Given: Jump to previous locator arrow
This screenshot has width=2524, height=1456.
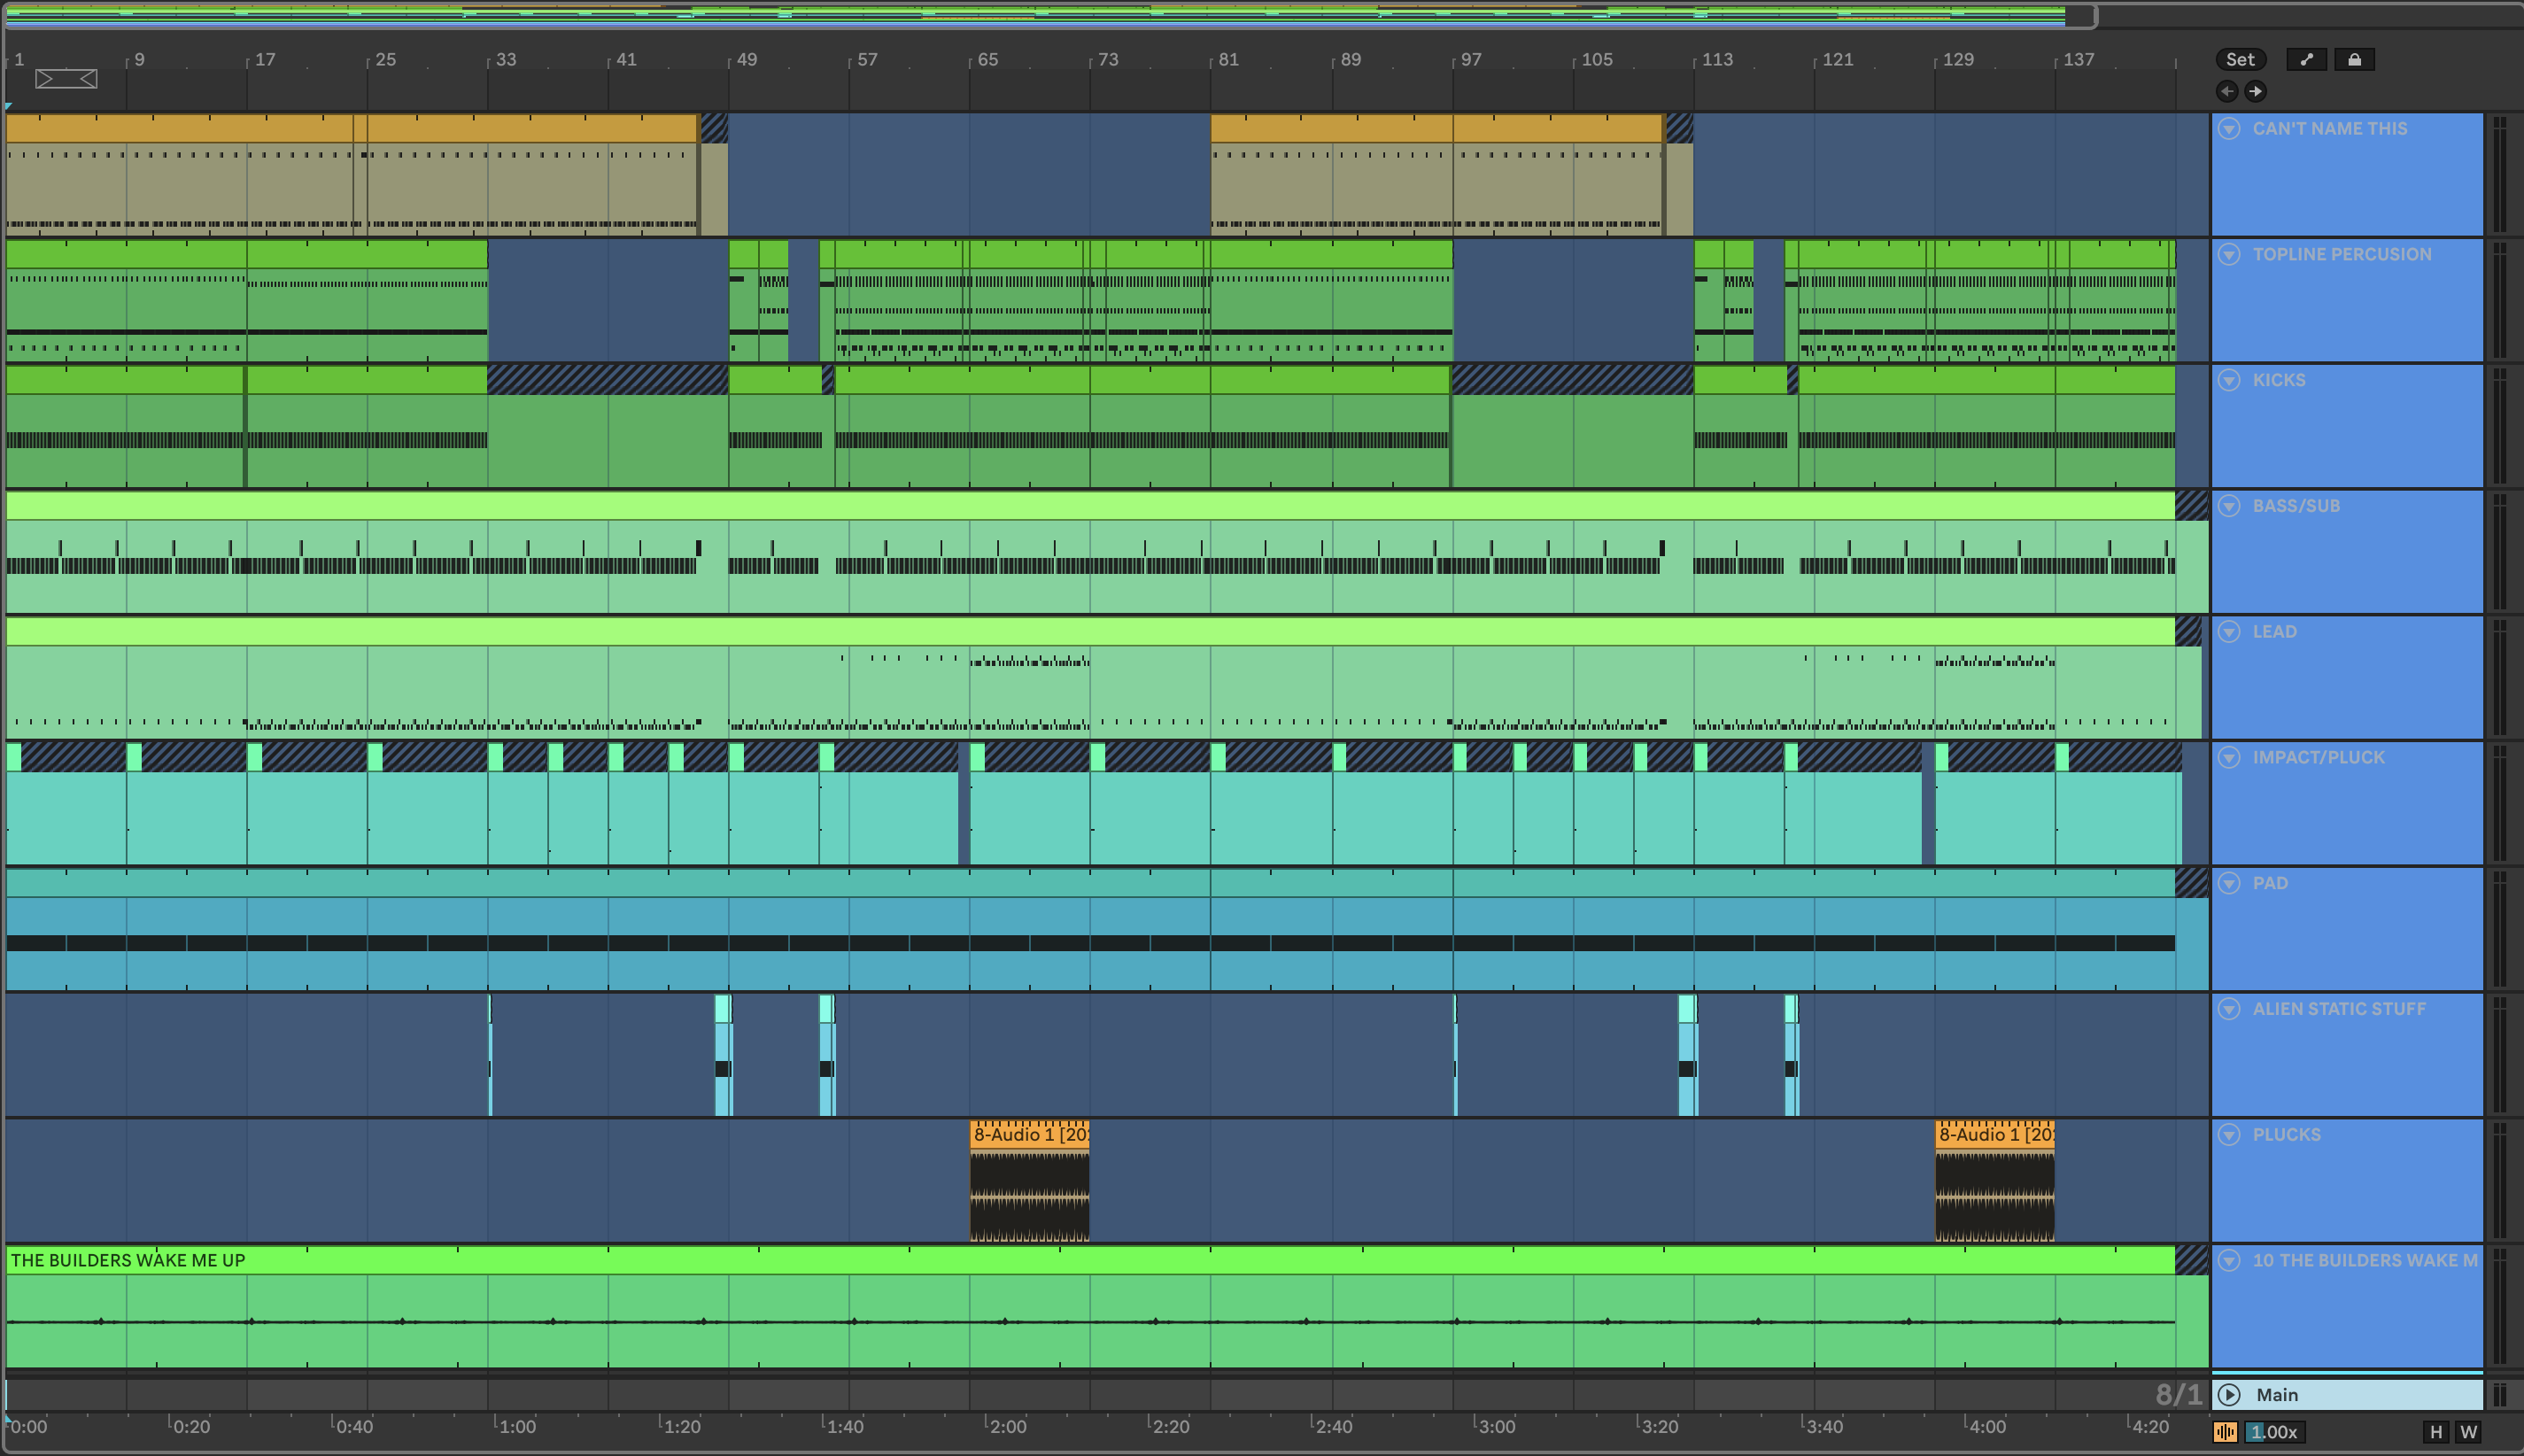Looking at the screenshot, I should click(x=2227, y=91).
